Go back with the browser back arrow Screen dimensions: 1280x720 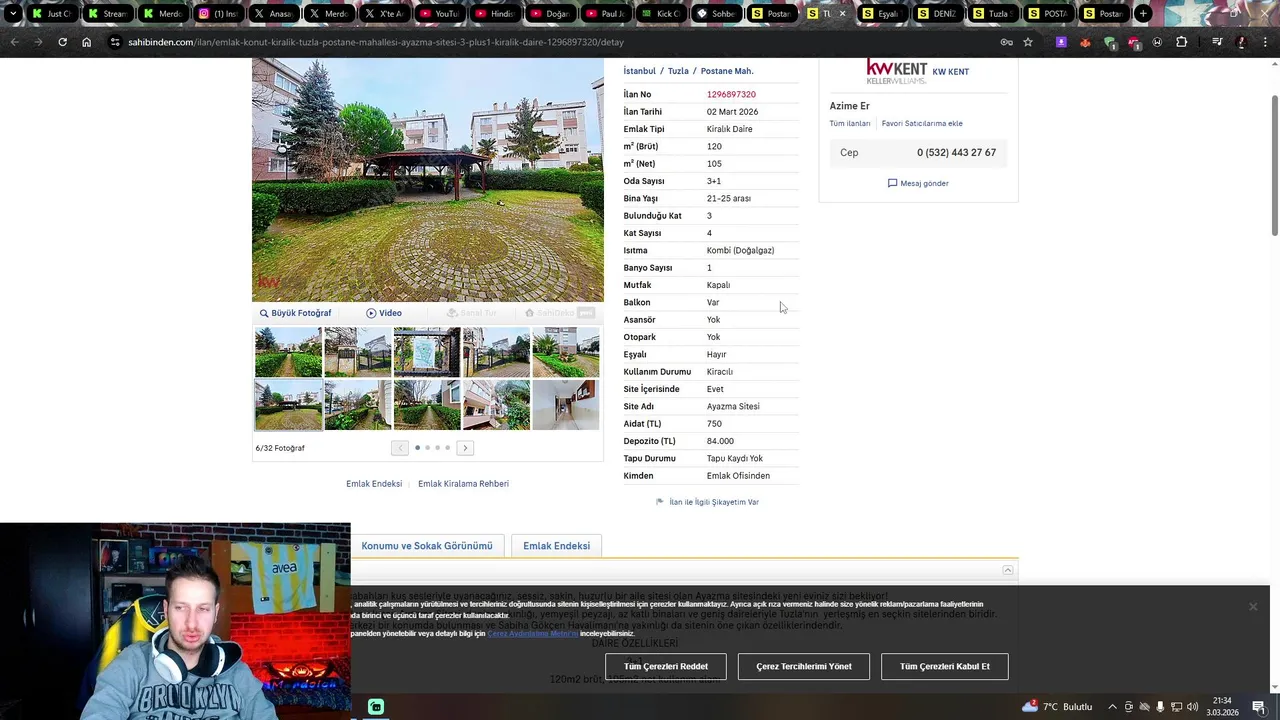point(14,42)
